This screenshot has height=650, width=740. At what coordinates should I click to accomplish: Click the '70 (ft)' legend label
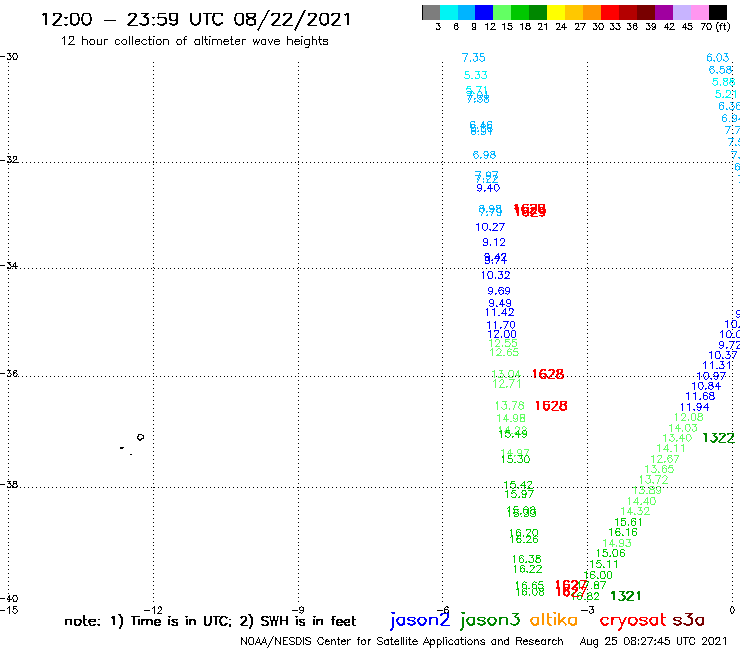[715, 26]
